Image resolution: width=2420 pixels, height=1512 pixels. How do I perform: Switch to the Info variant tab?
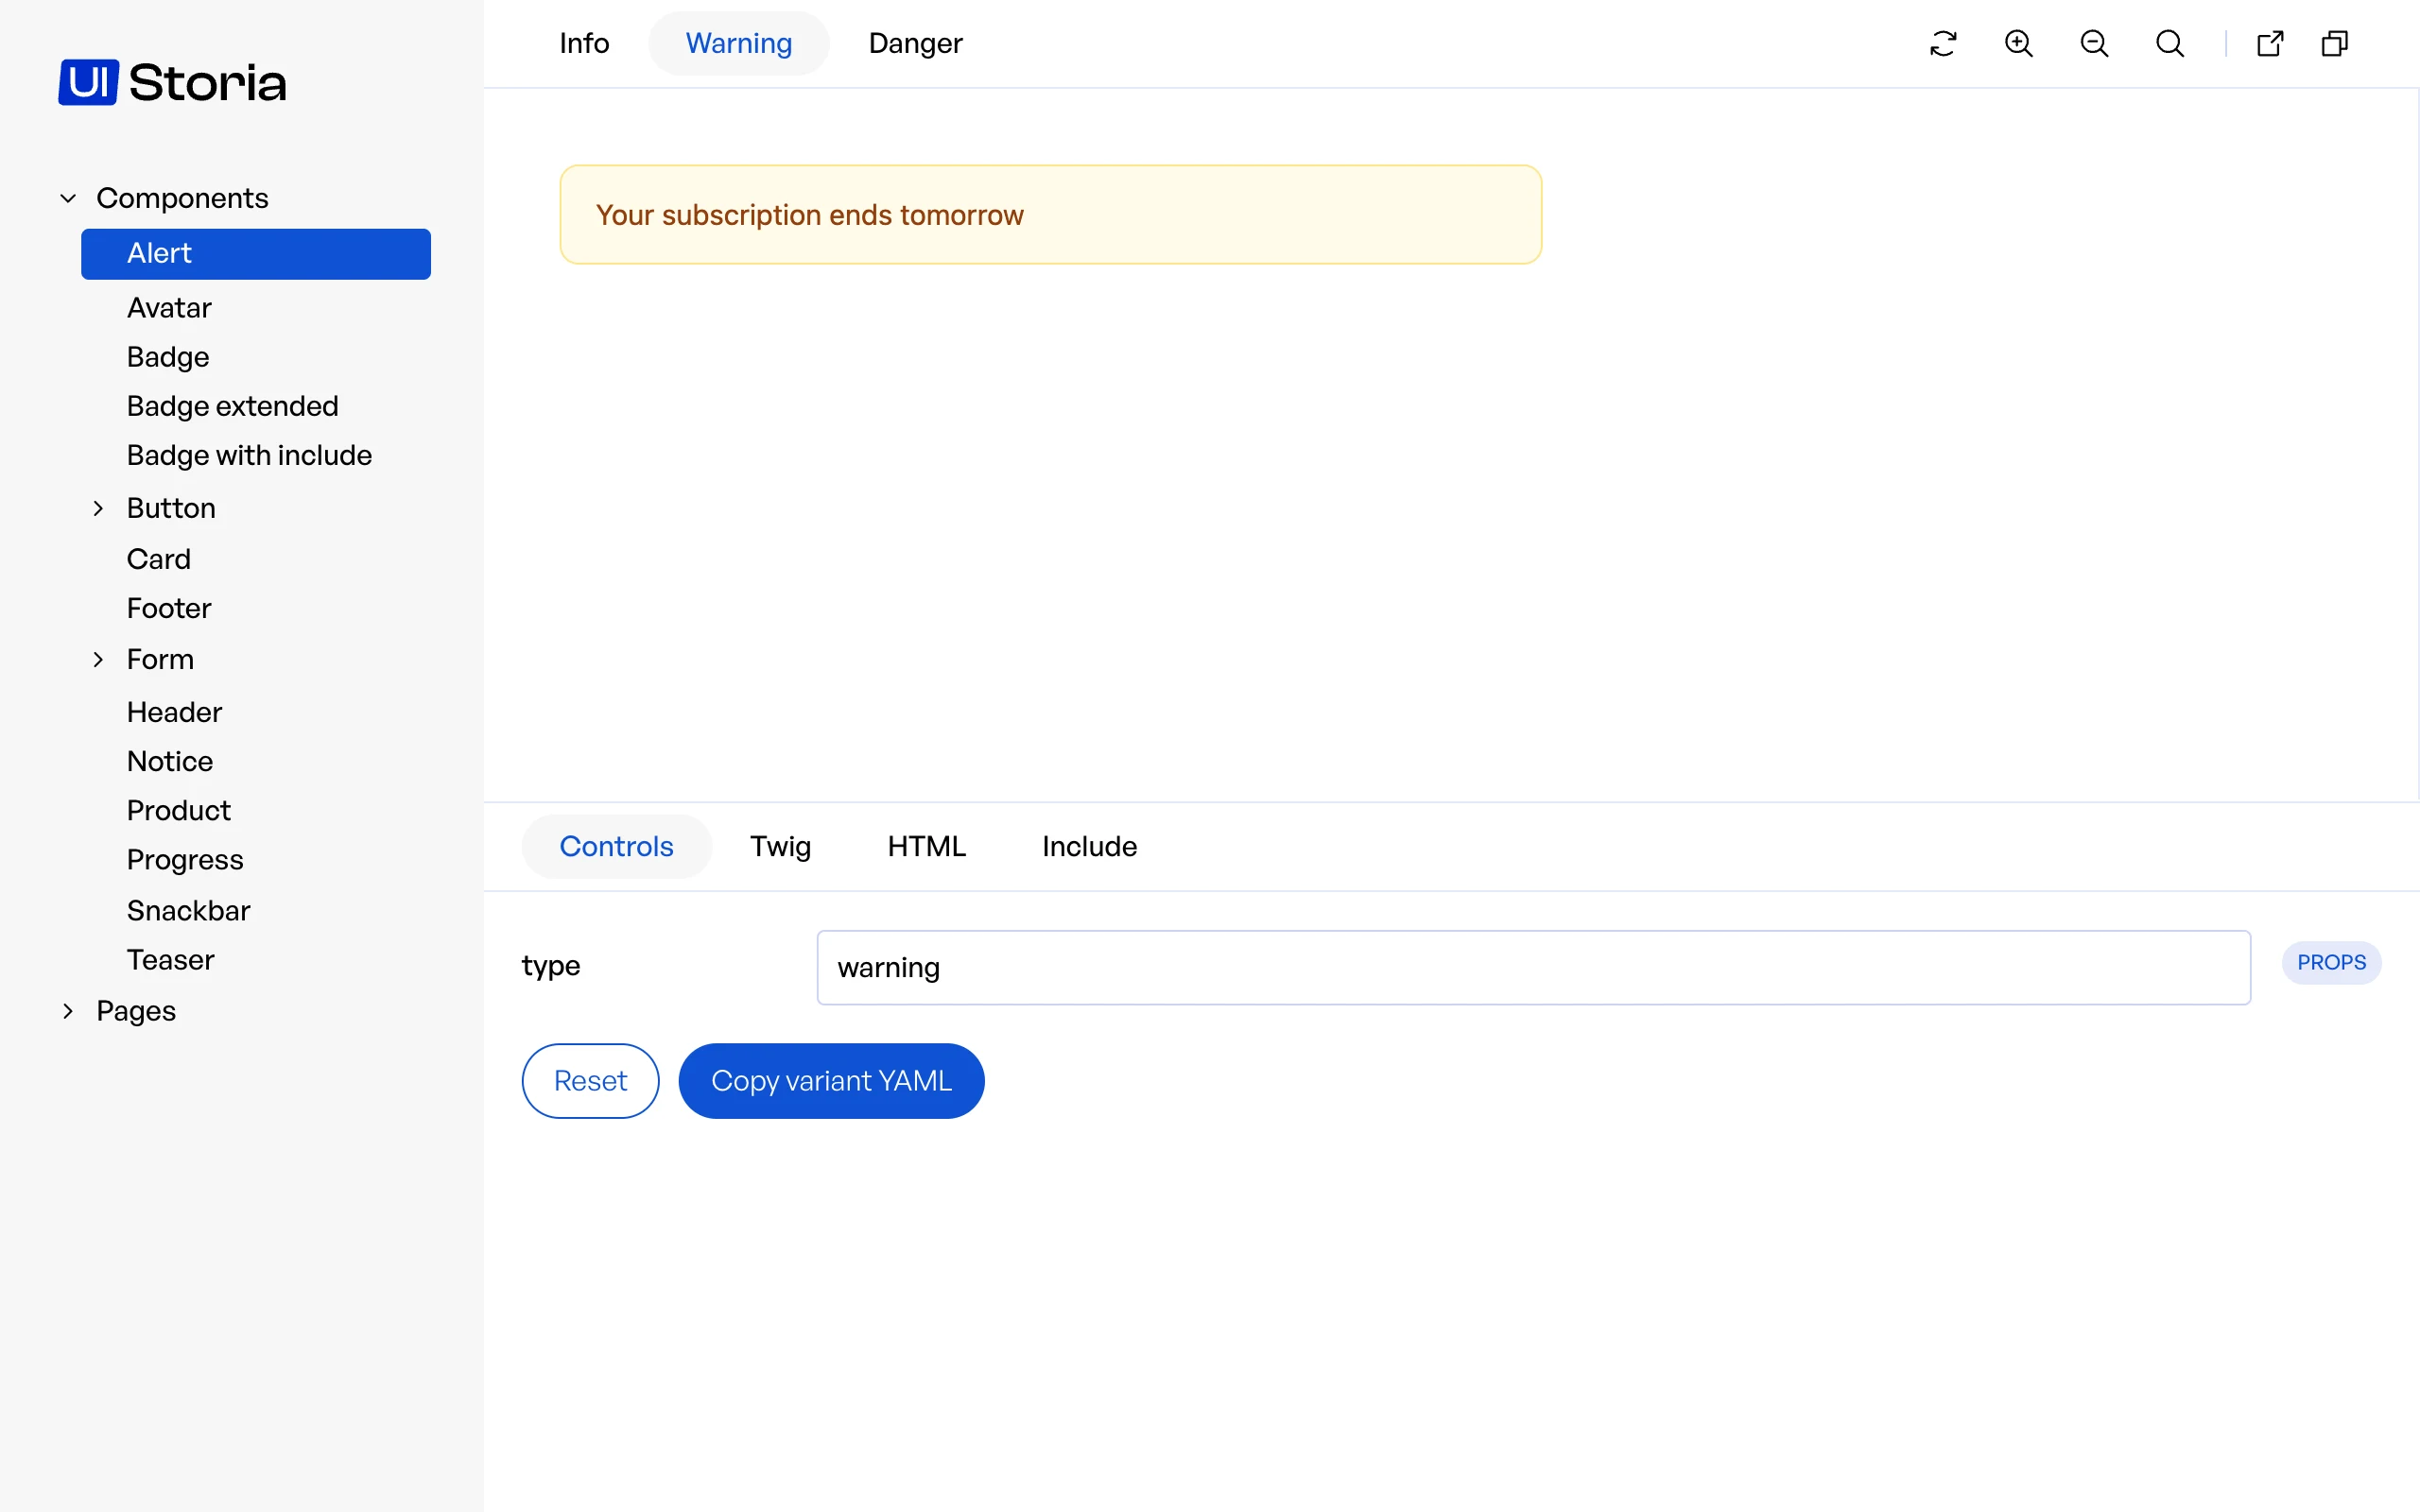pyautogui.click(x=584, y=43)
